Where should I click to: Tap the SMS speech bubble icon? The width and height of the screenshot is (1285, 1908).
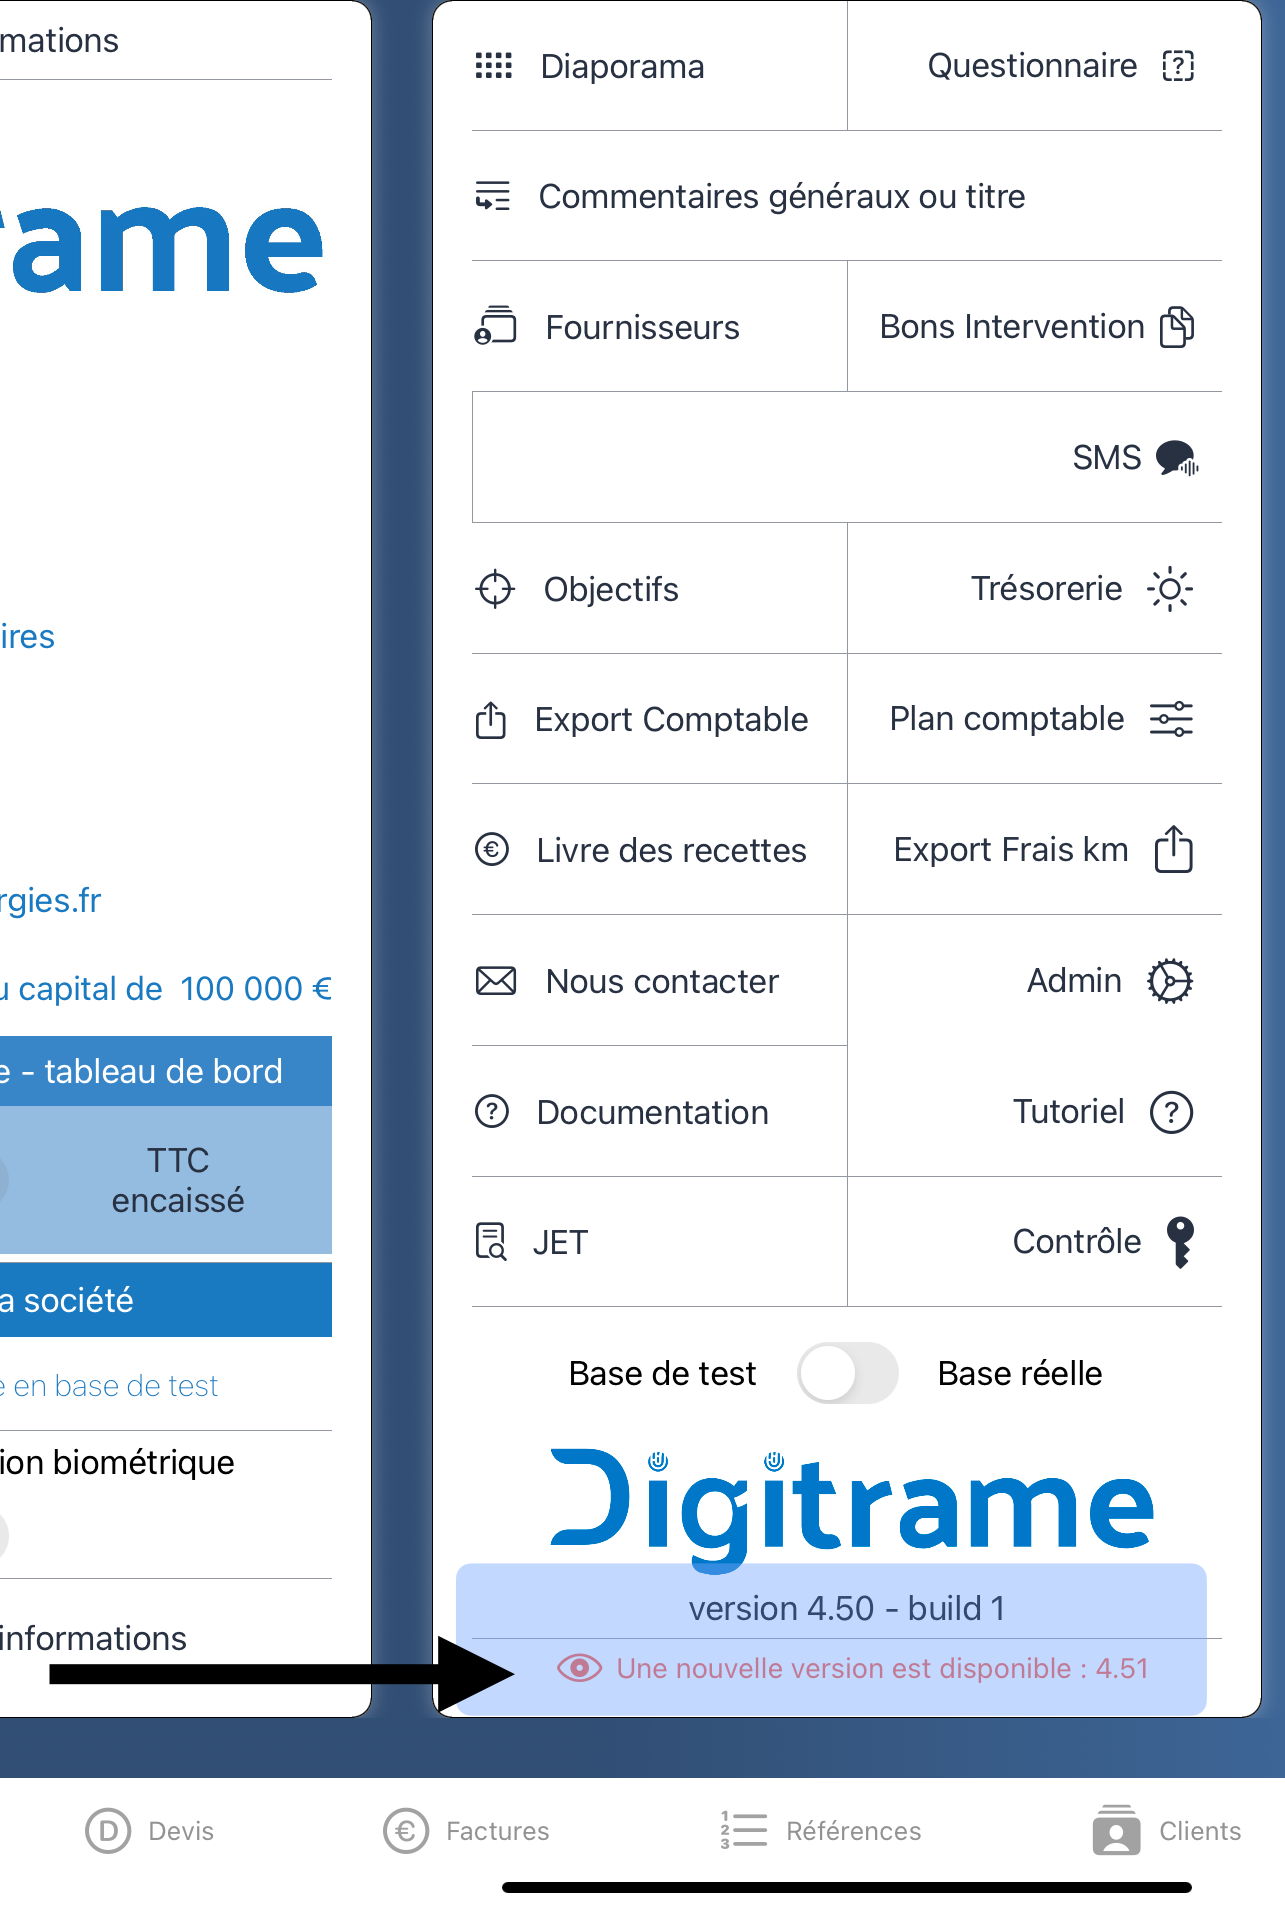pos(1176,458)
